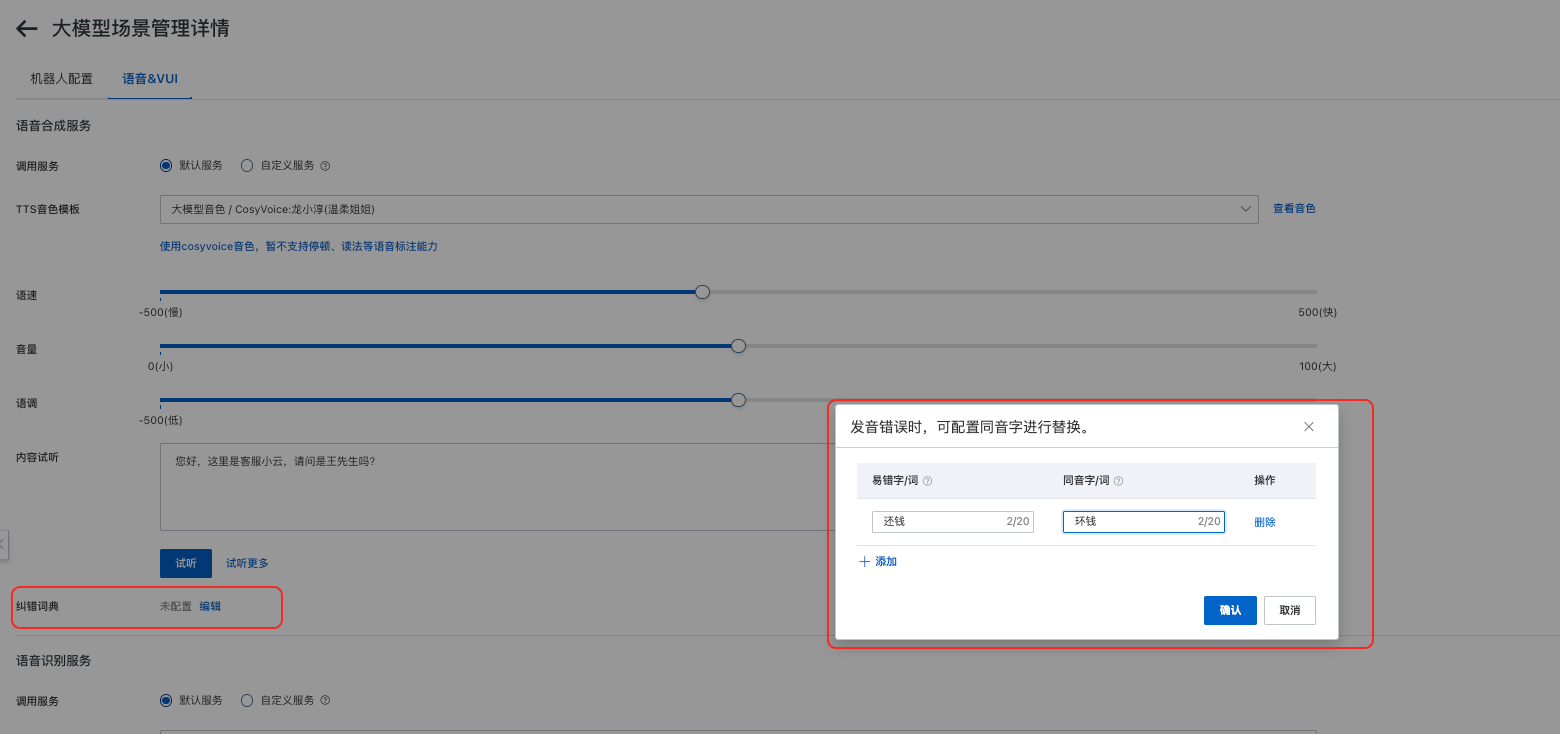The image size is (1560, 734).
Task: Close the 发音错误时 dialog with X
Action: click(x=1309, y=427)
